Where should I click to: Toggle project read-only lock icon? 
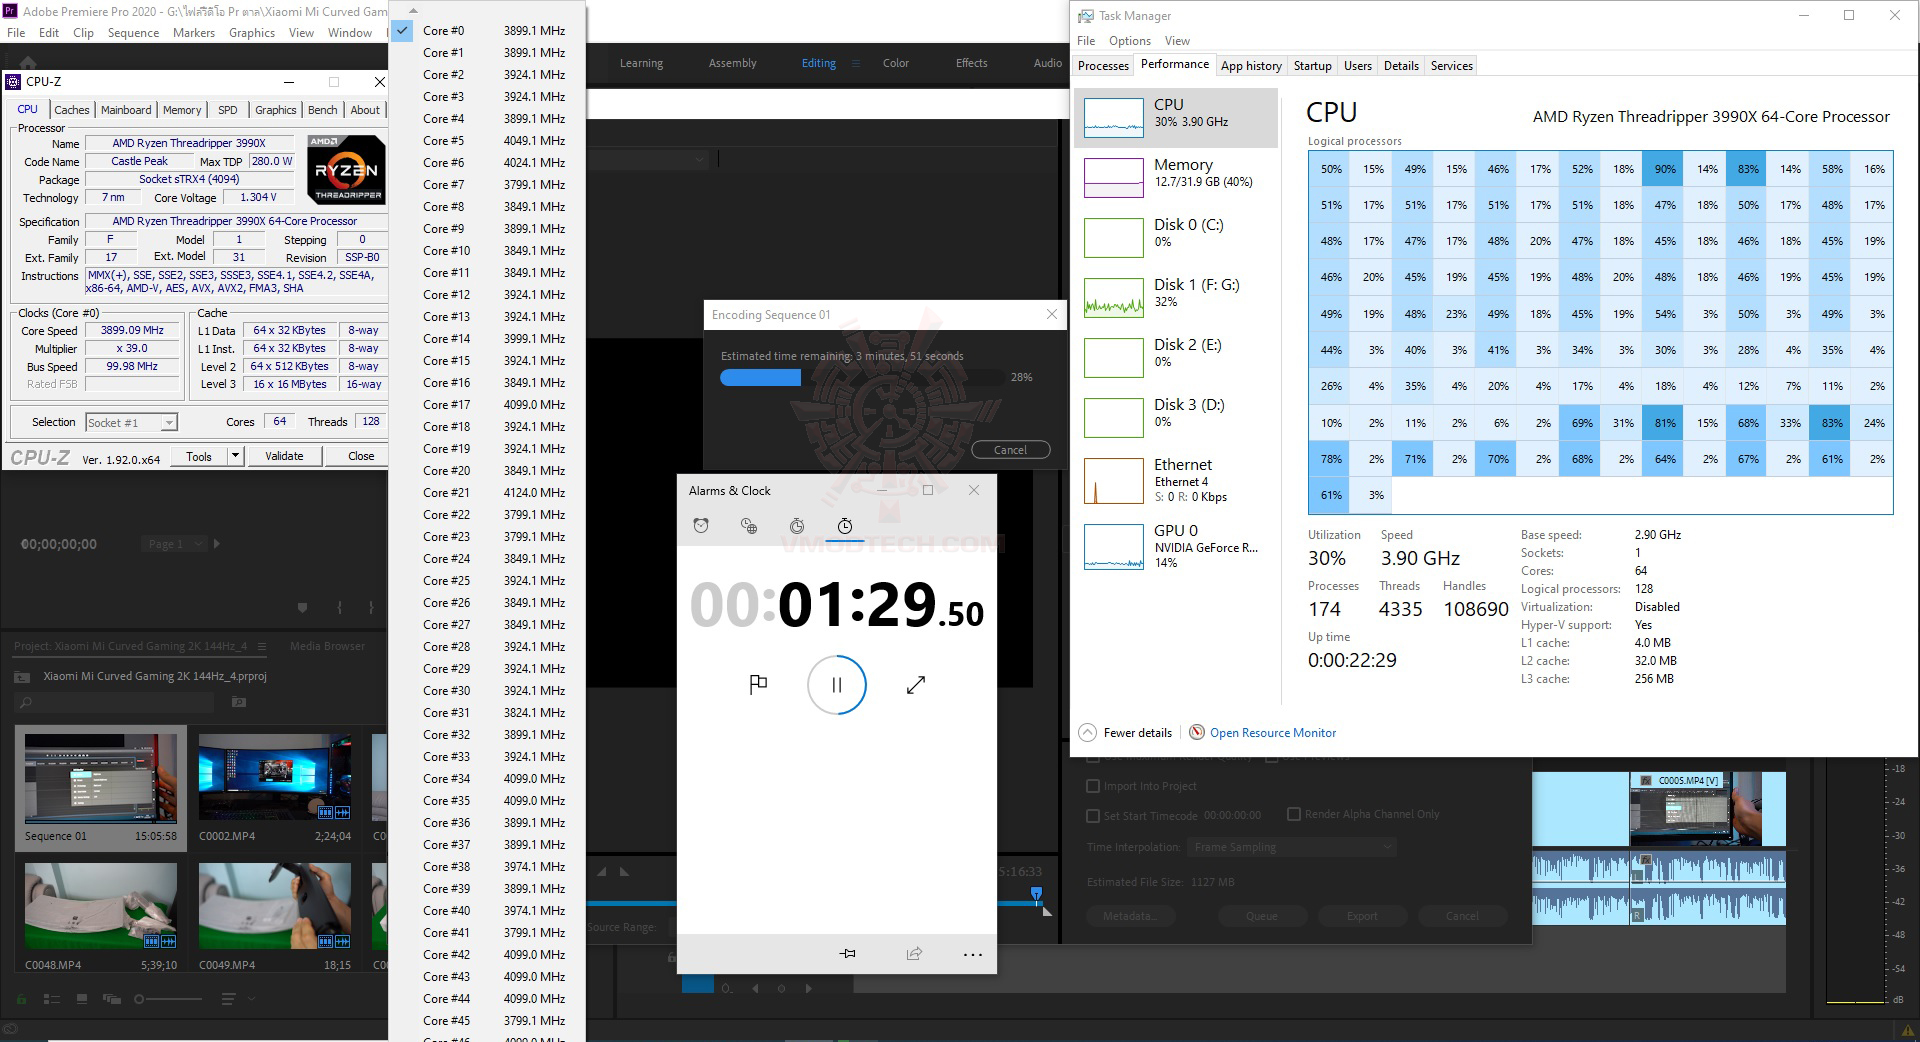click(x=21, y=999)
